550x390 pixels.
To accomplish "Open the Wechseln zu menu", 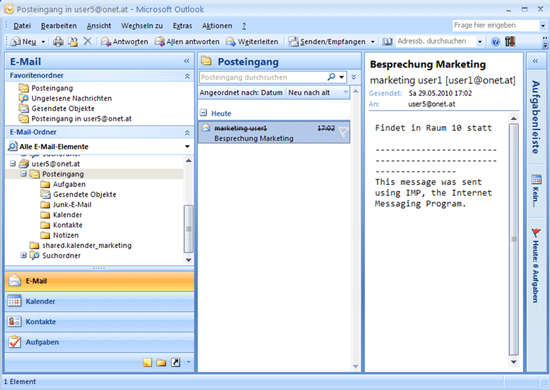I will (x=142, y=26).
